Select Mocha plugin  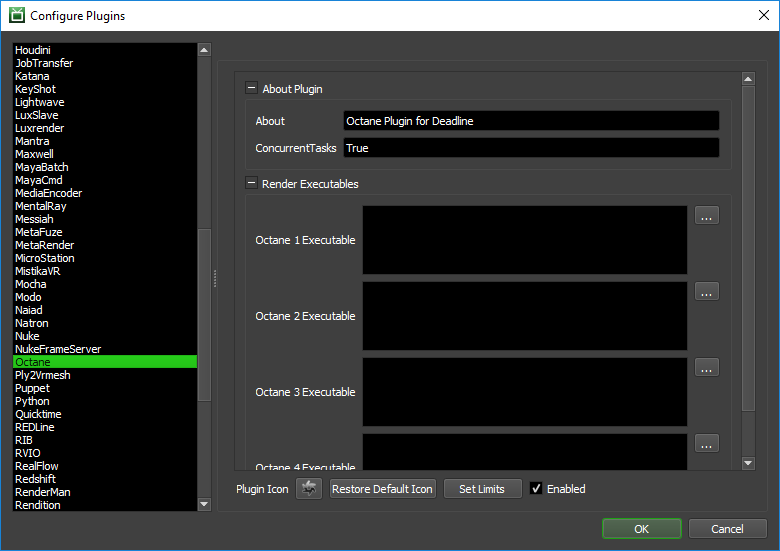pos(105,284)
